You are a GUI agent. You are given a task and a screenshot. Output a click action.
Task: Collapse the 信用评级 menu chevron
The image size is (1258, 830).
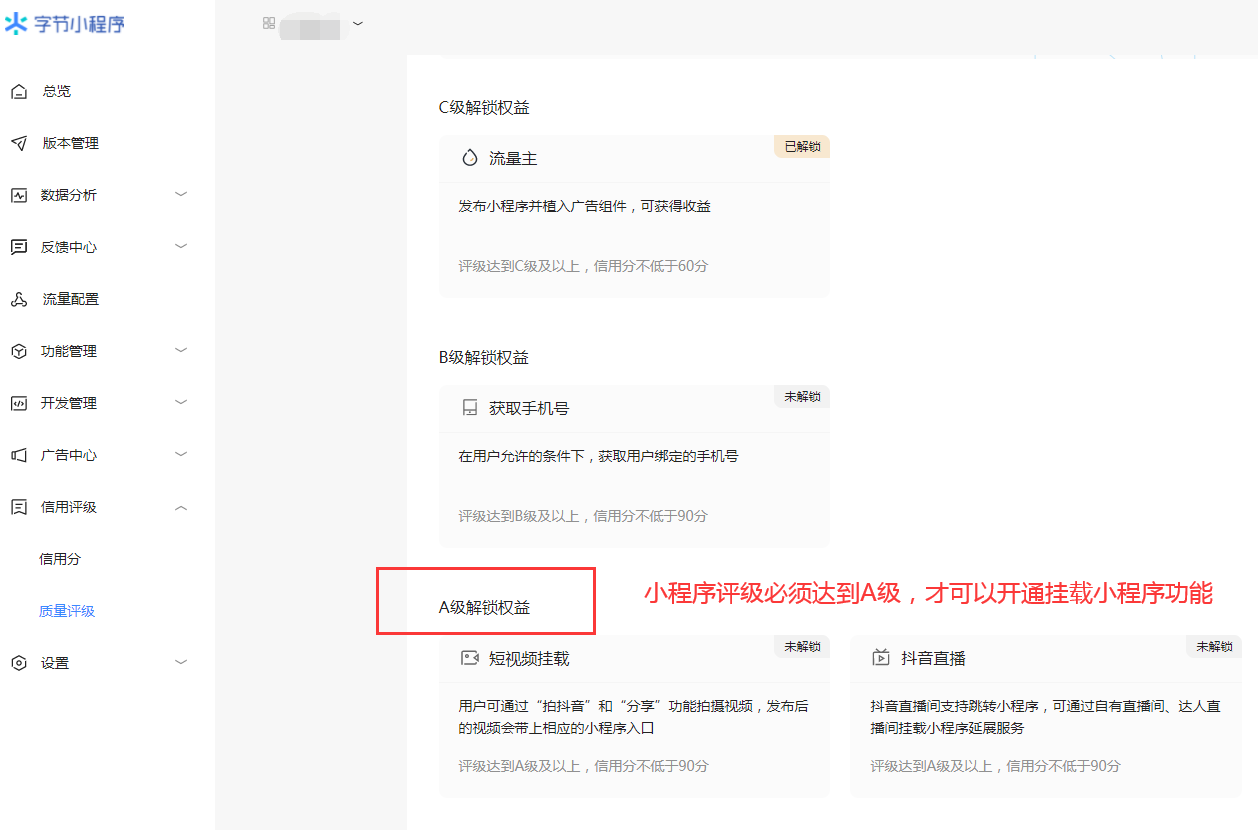tap(181, 507)
